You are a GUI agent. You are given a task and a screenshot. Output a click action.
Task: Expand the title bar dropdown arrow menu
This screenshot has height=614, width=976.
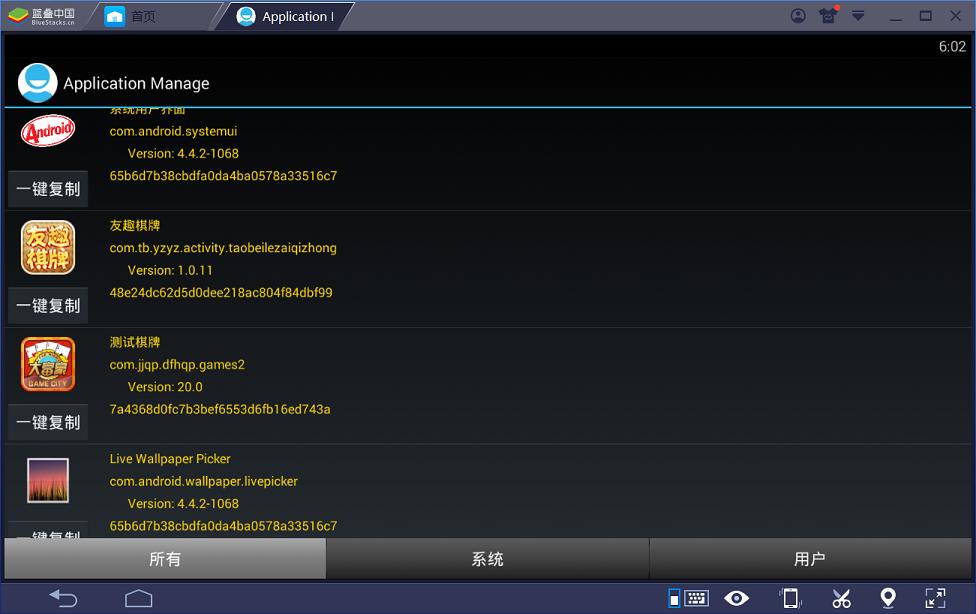(857, 16)
